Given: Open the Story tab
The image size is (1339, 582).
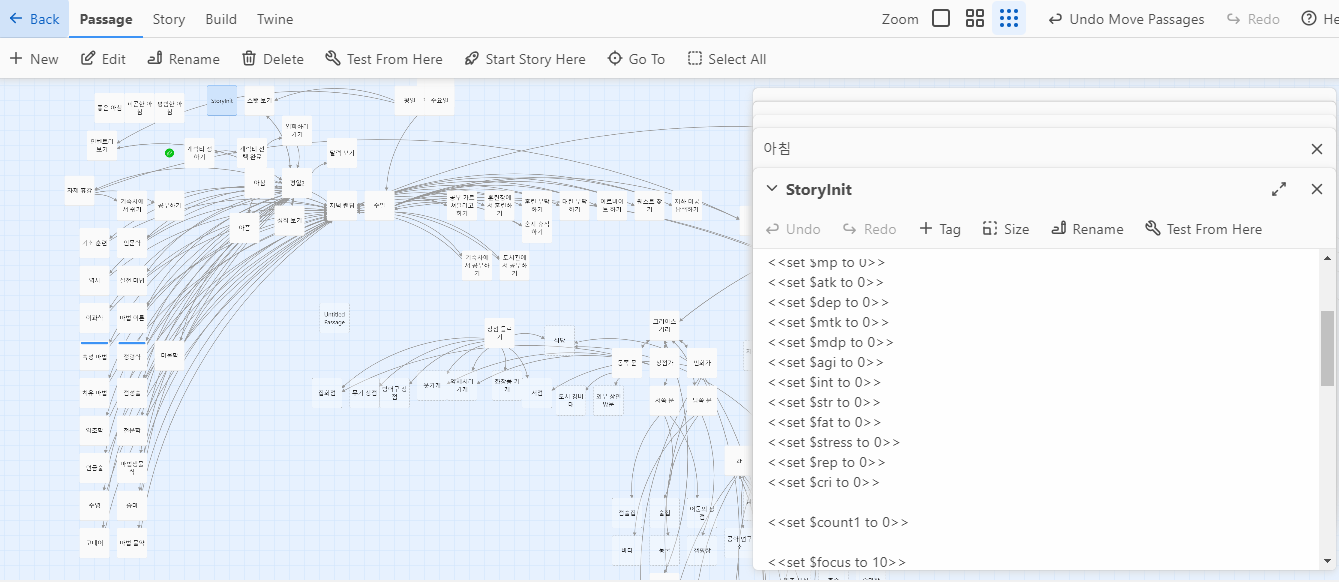Looking at the screenshot, I should point(169,19).
